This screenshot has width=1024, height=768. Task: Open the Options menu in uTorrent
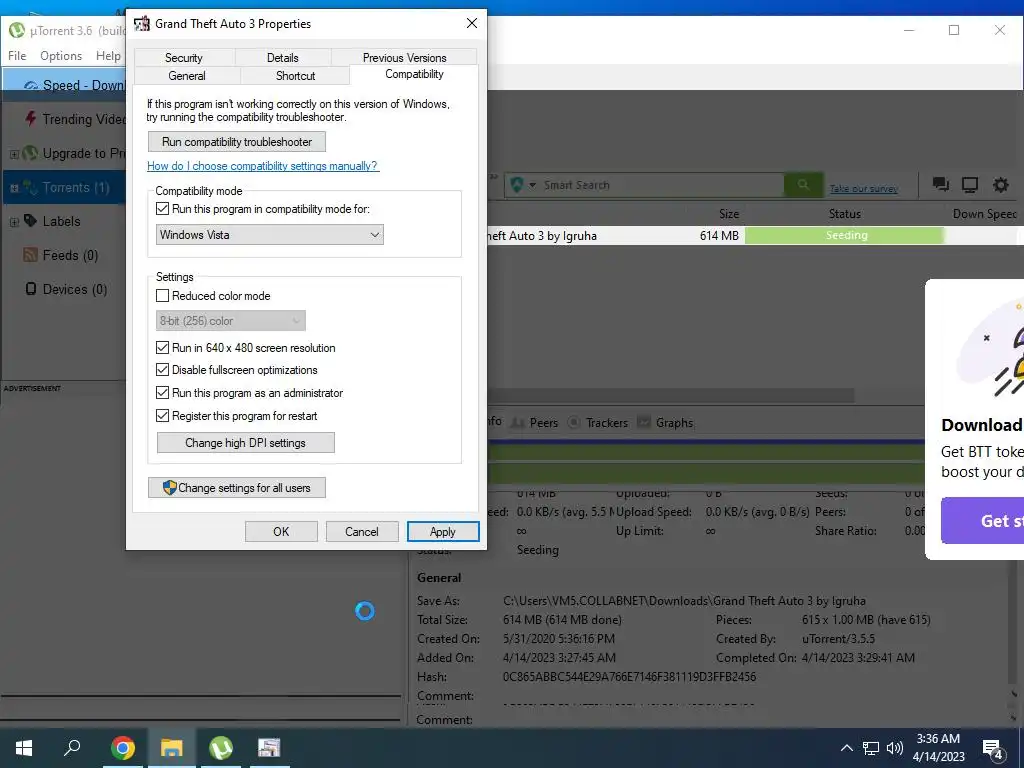coord(61,56)
